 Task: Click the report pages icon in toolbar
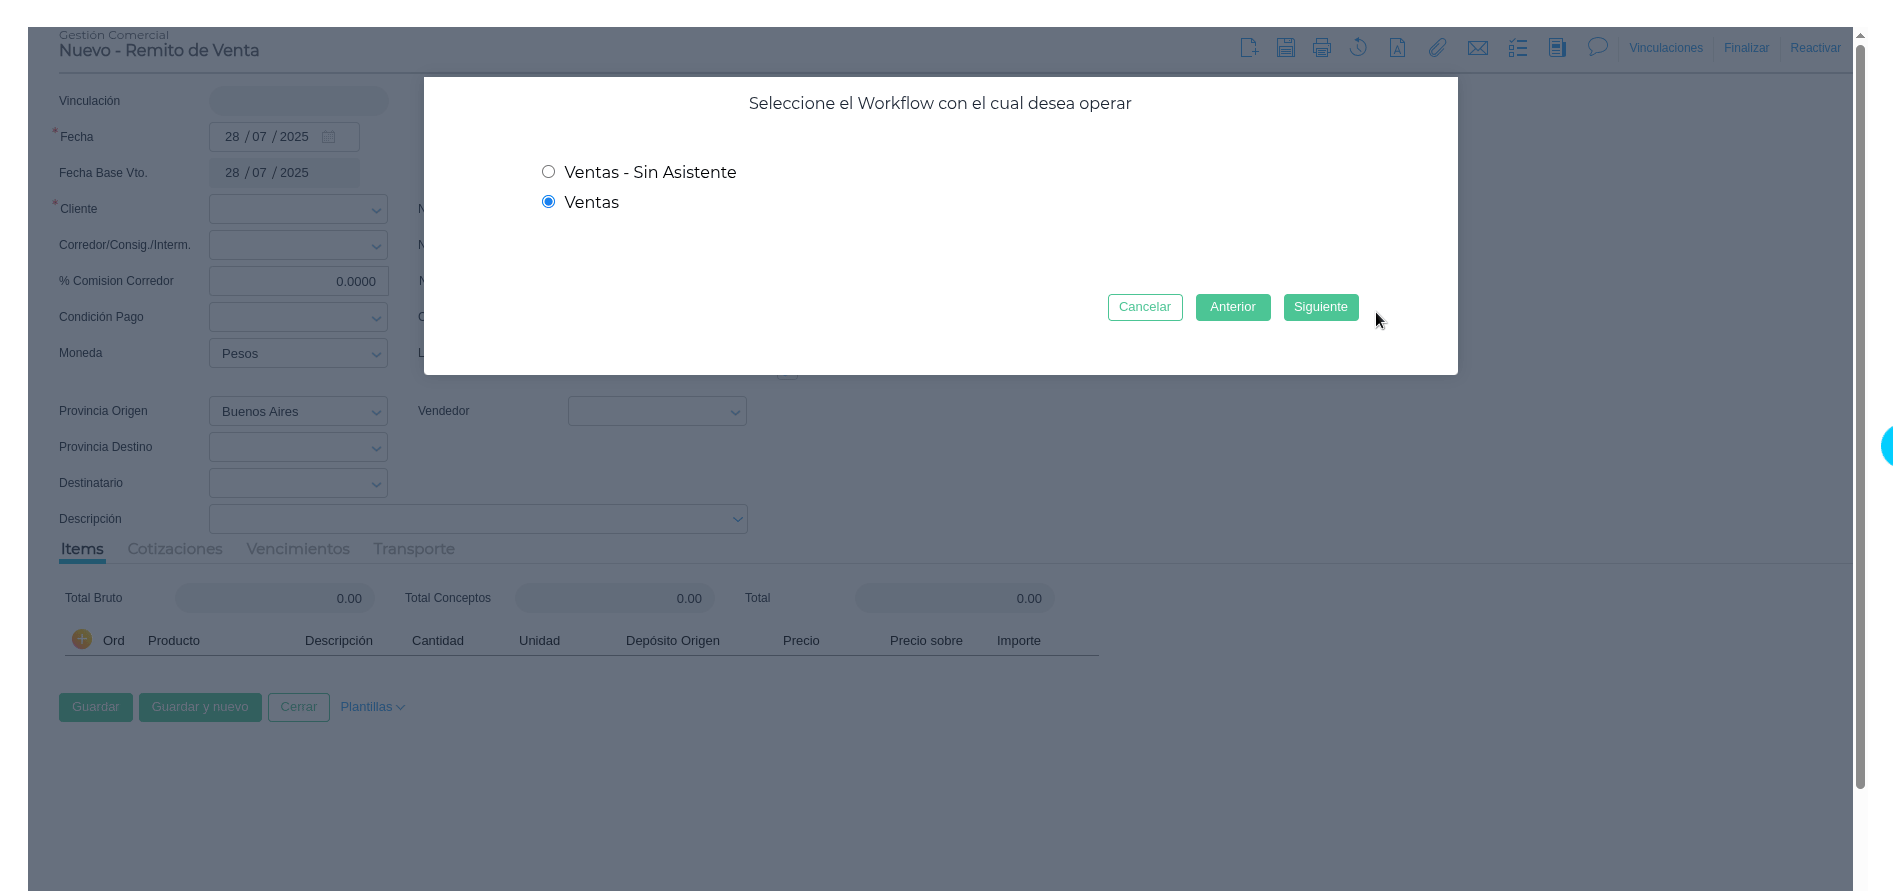(1557, 48)
